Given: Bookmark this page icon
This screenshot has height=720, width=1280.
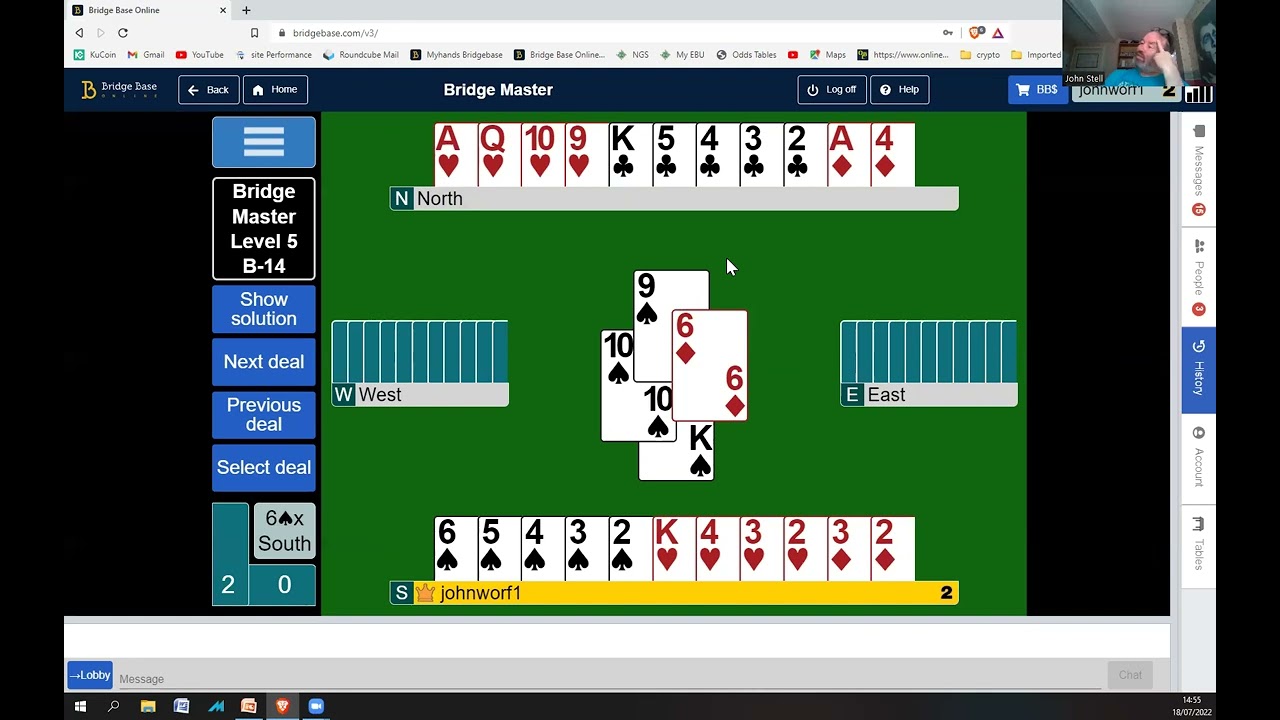Looking at the screenshot, I should click(x=254, y=32).
